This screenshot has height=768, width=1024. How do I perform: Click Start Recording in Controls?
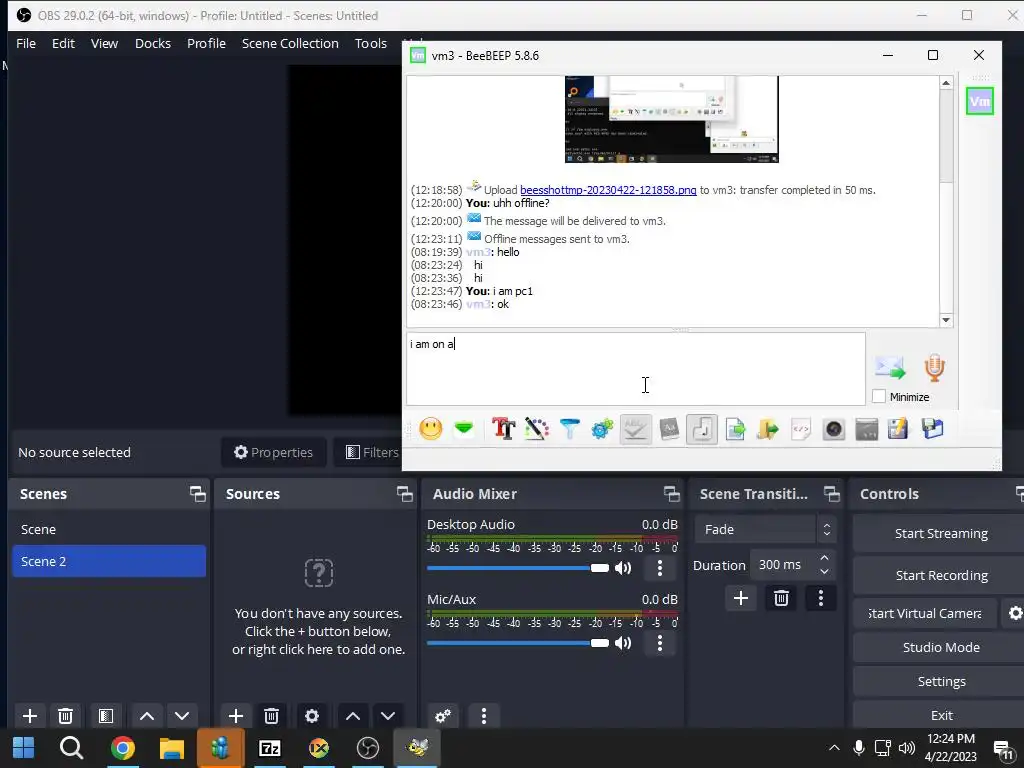click(x=940, y=575)
